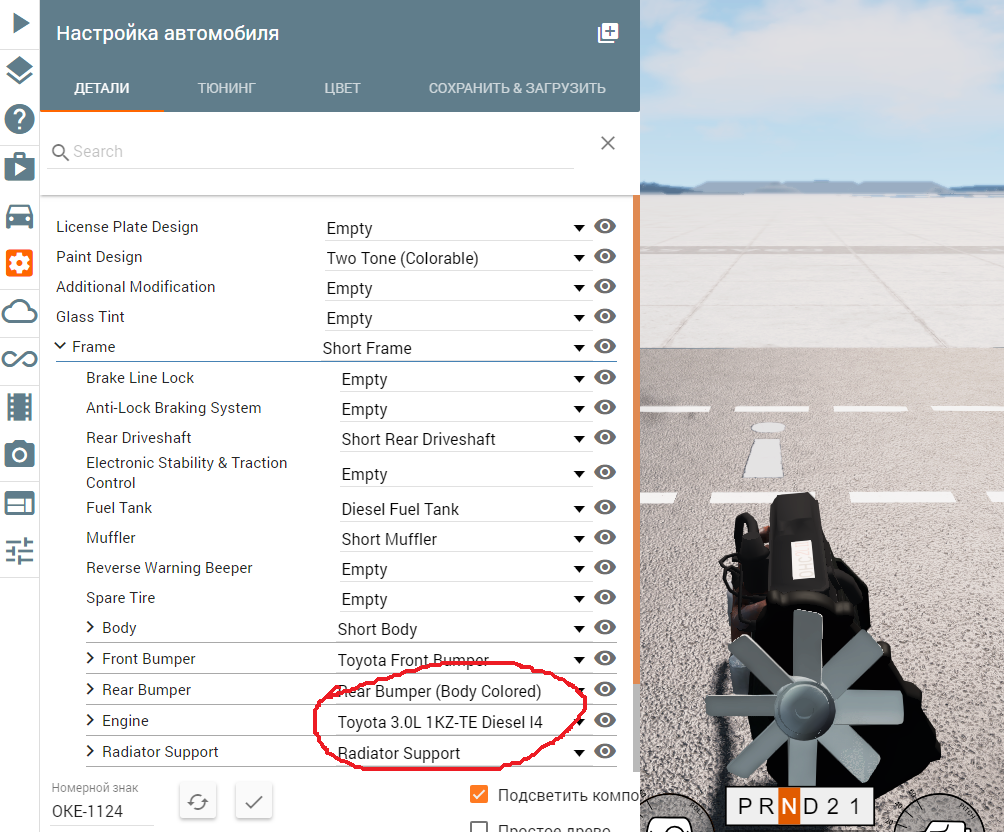Screen dimensions: 1004x832
Task: Open the briefcase with play symbol icon
Action: click(20, 167)
